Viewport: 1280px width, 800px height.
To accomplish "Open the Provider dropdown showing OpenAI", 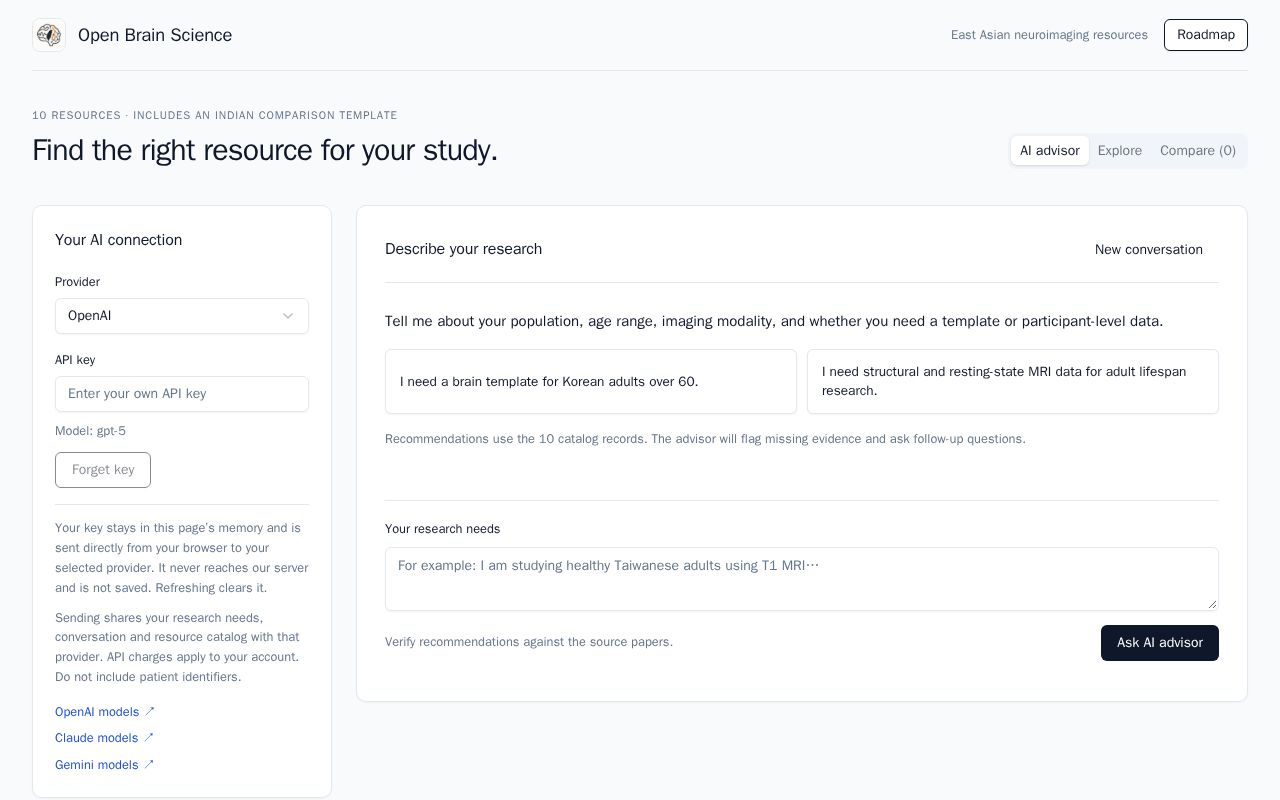I will [x=182, y=316].
